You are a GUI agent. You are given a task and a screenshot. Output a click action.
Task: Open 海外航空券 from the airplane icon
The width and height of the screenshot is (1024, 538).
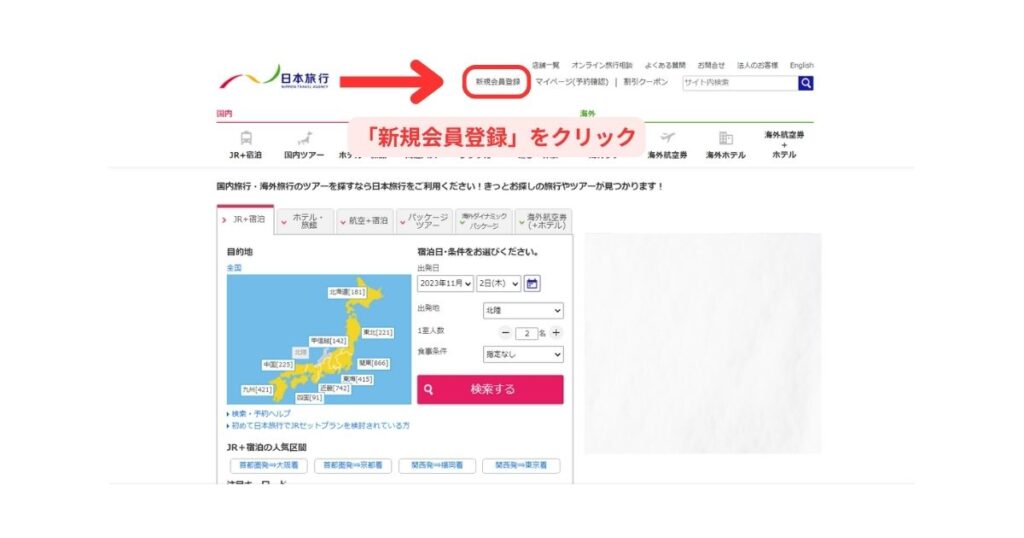(x=667, y=144)
